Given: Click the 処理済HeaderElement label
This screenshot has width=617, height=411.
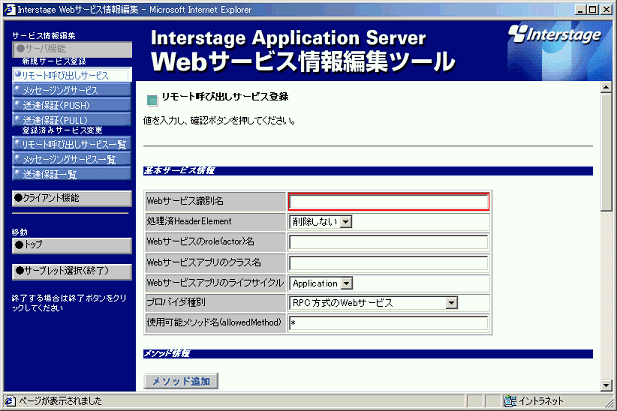Looking at the screenshot, I should (189, 221).
